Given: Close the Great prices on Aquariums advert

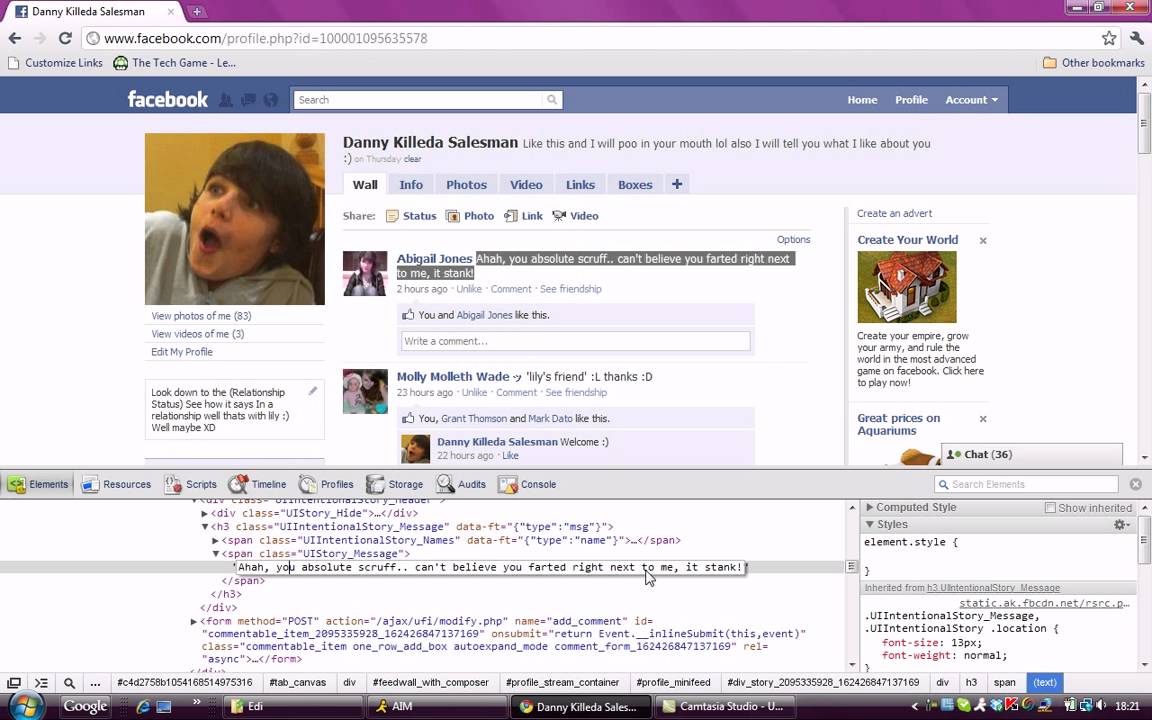Looking at the screenshot, I should point(983,419).
